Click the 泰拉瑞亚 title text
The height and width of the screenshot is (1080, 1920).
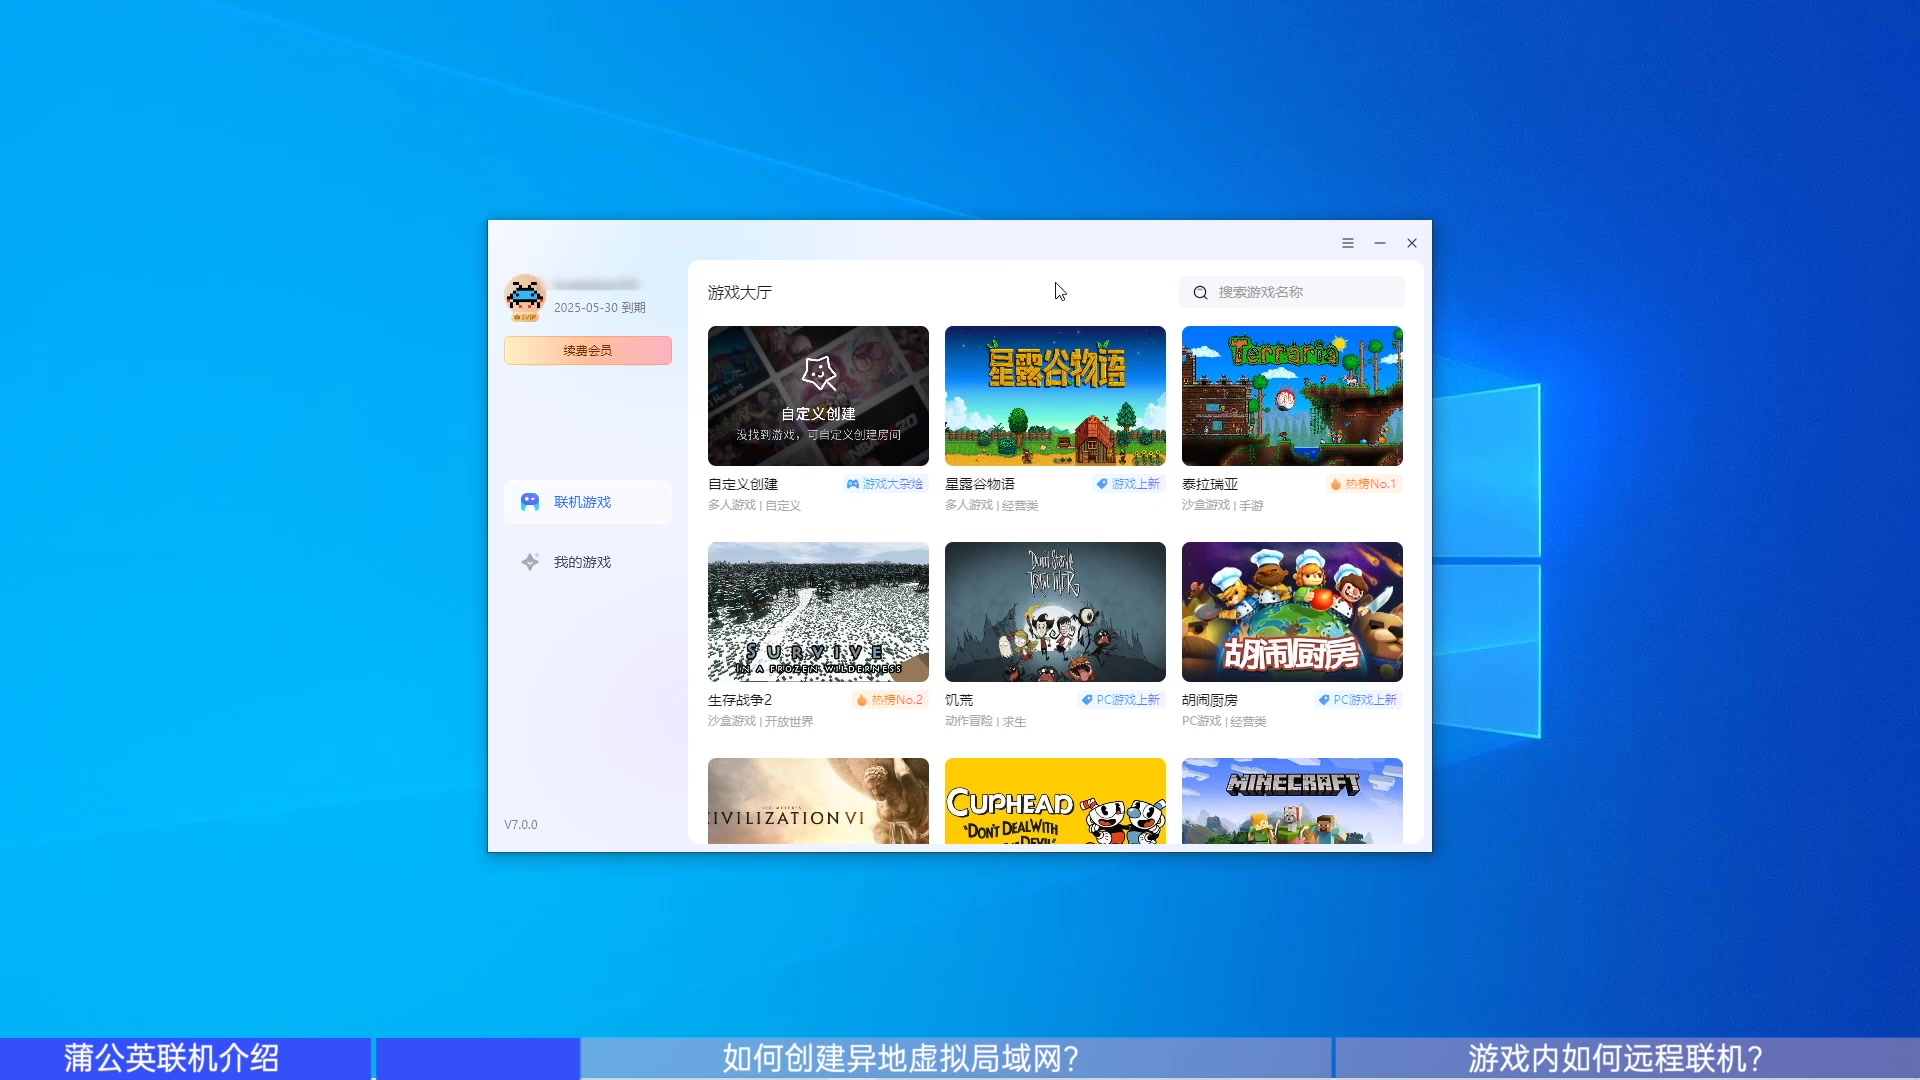pos(1210,484)
